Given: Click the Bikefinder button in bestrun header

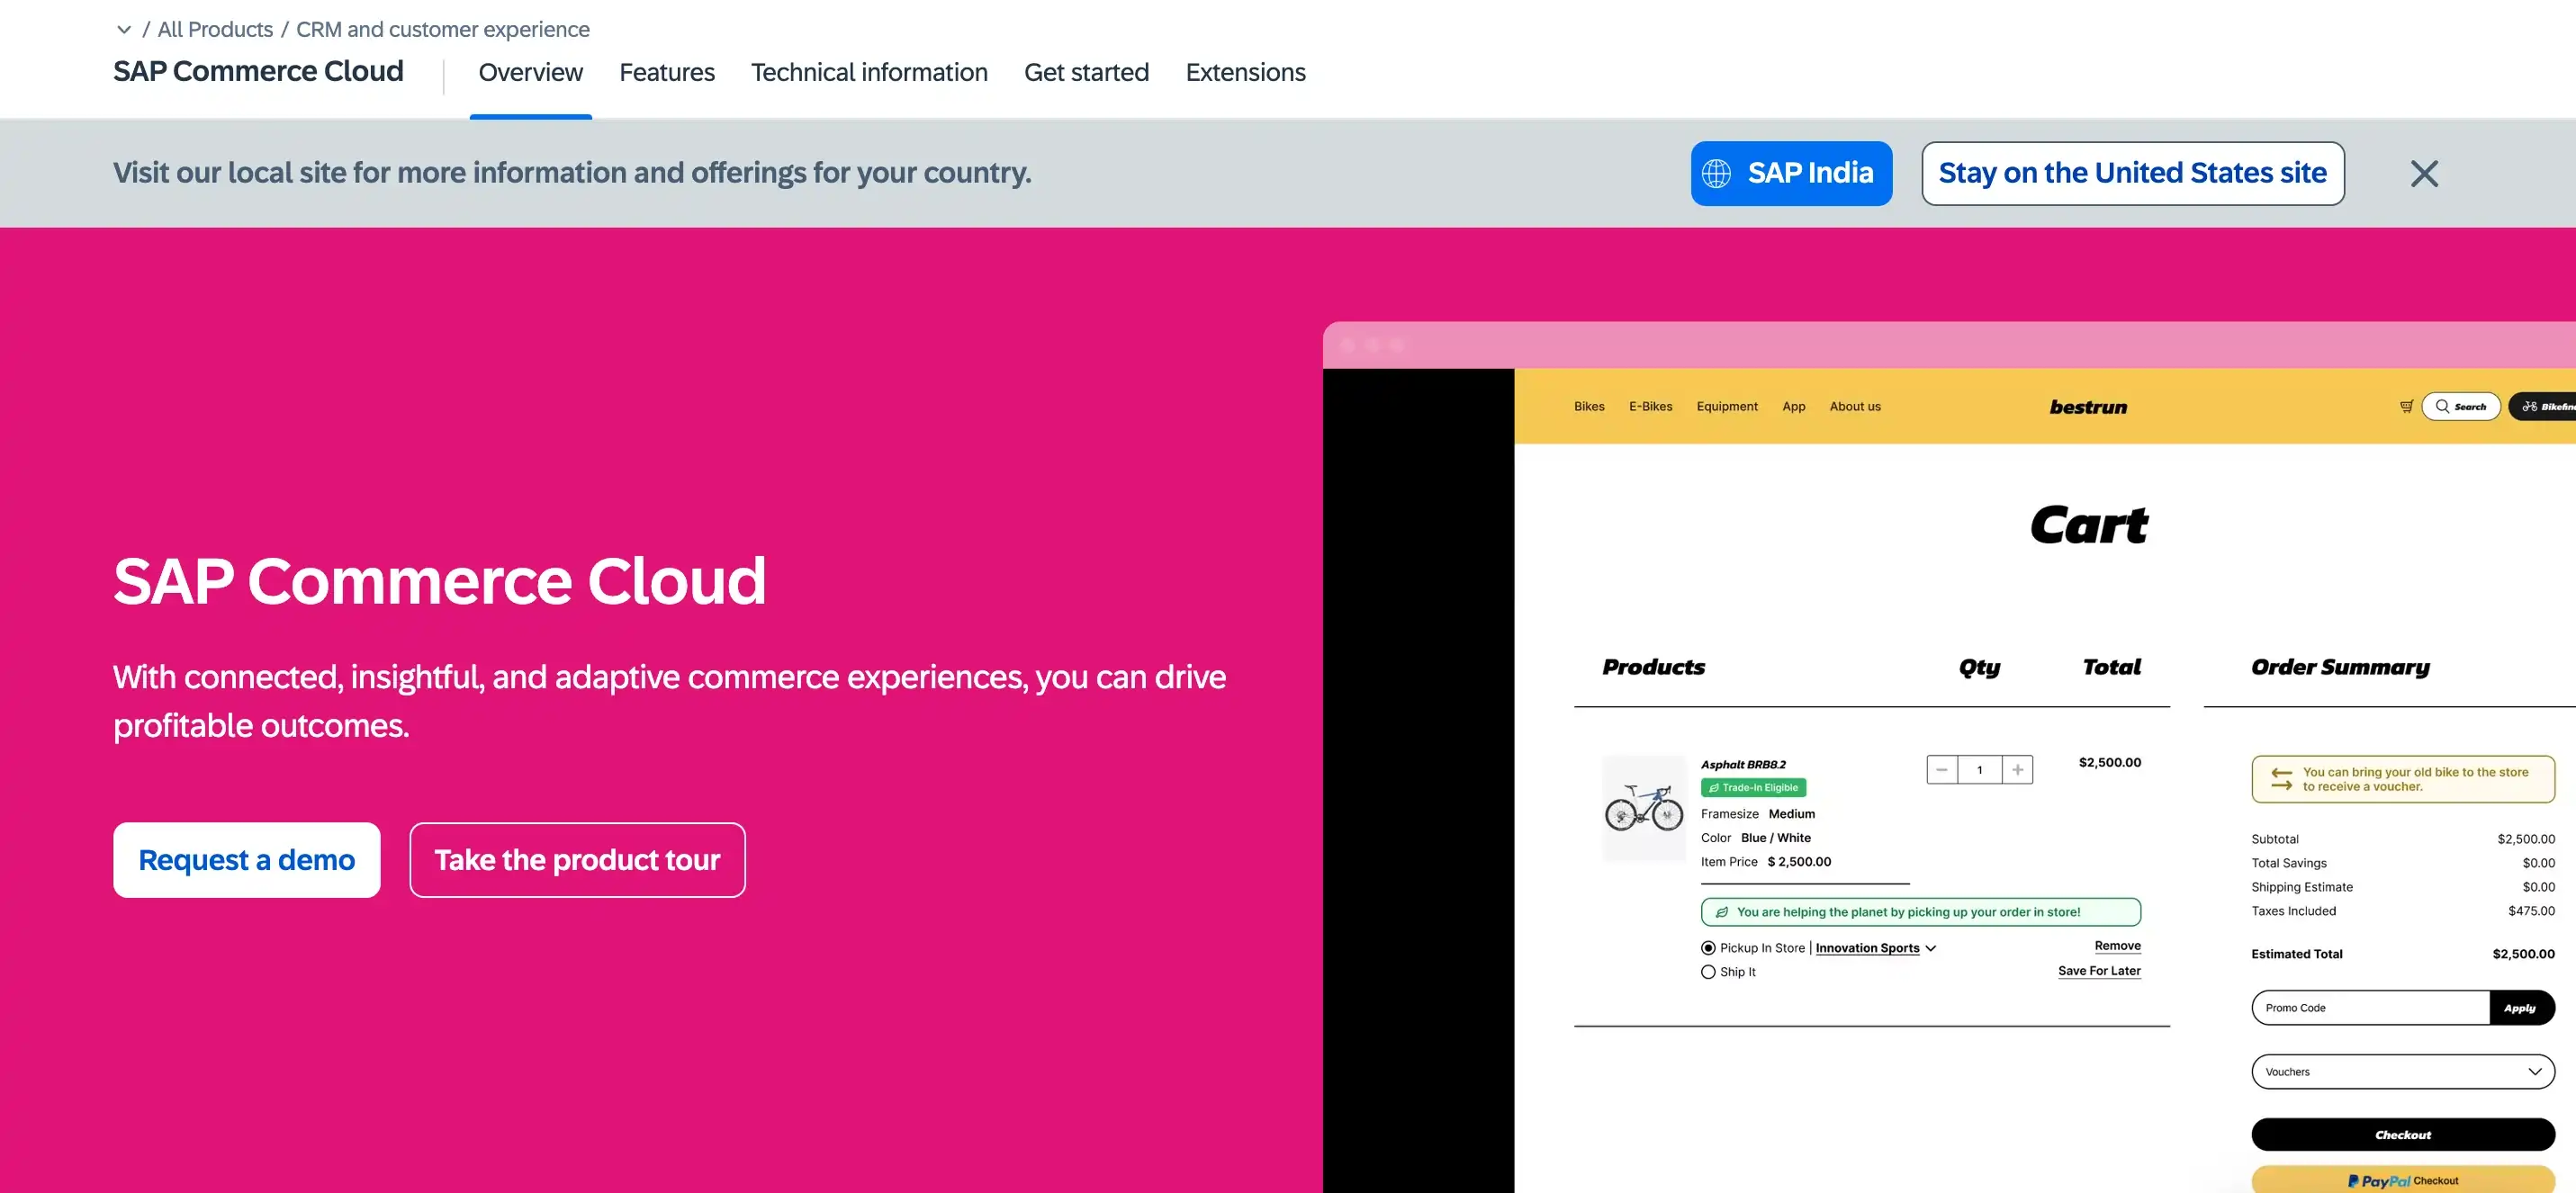Looking at the screenshot, I should click(2543, 406).
